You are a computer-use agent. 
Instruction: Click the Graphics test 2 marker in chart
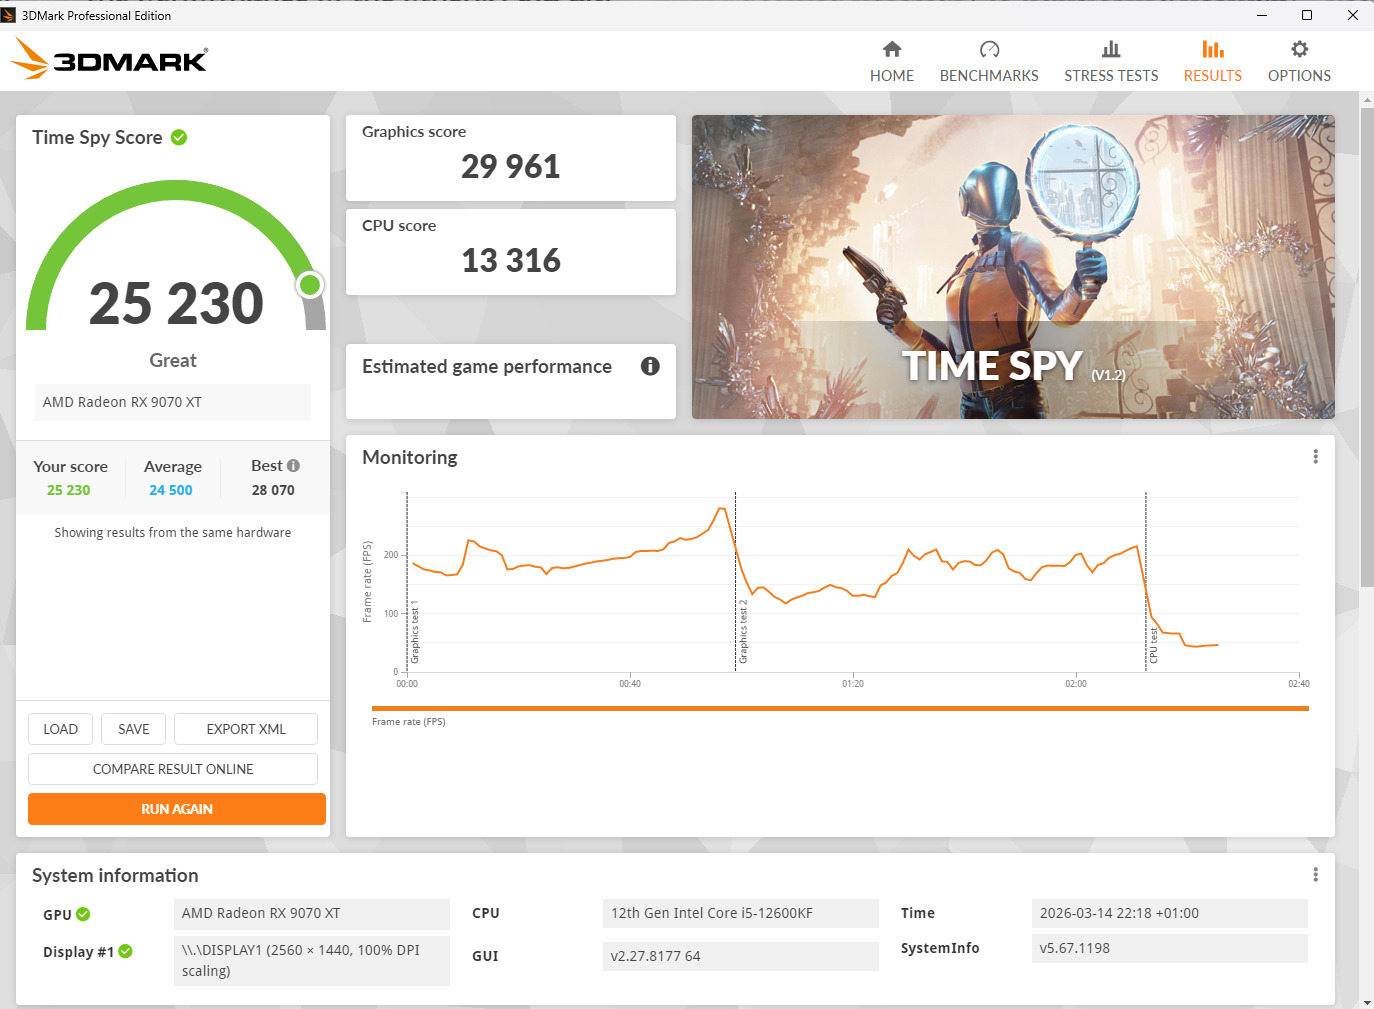[x=742, y=632]
